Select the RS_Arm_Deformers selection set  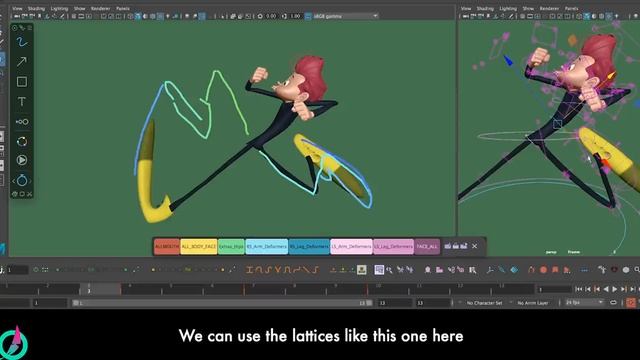click(267, 247)
